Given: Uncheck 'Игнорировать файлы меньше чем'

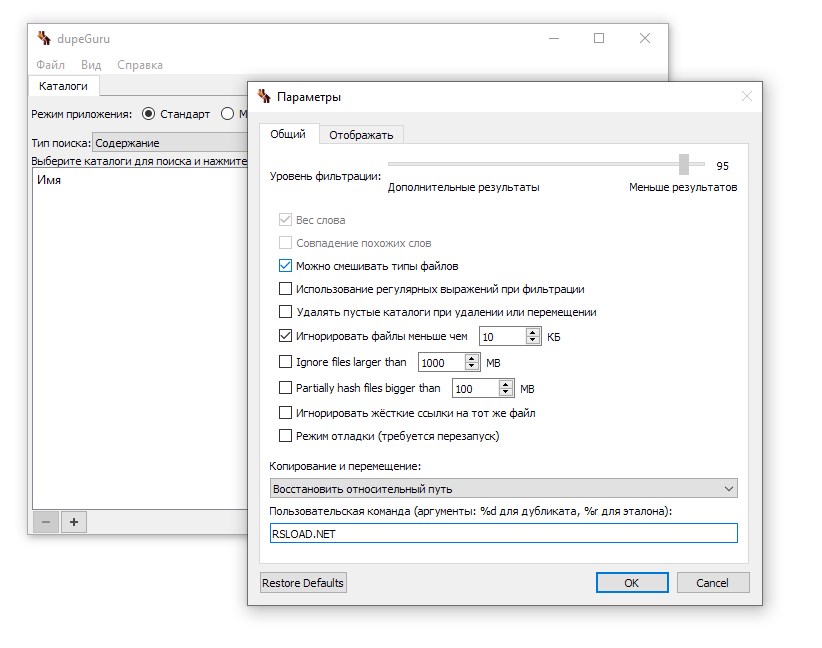Looking at the screenshot, I should click(x=285, y=336).
